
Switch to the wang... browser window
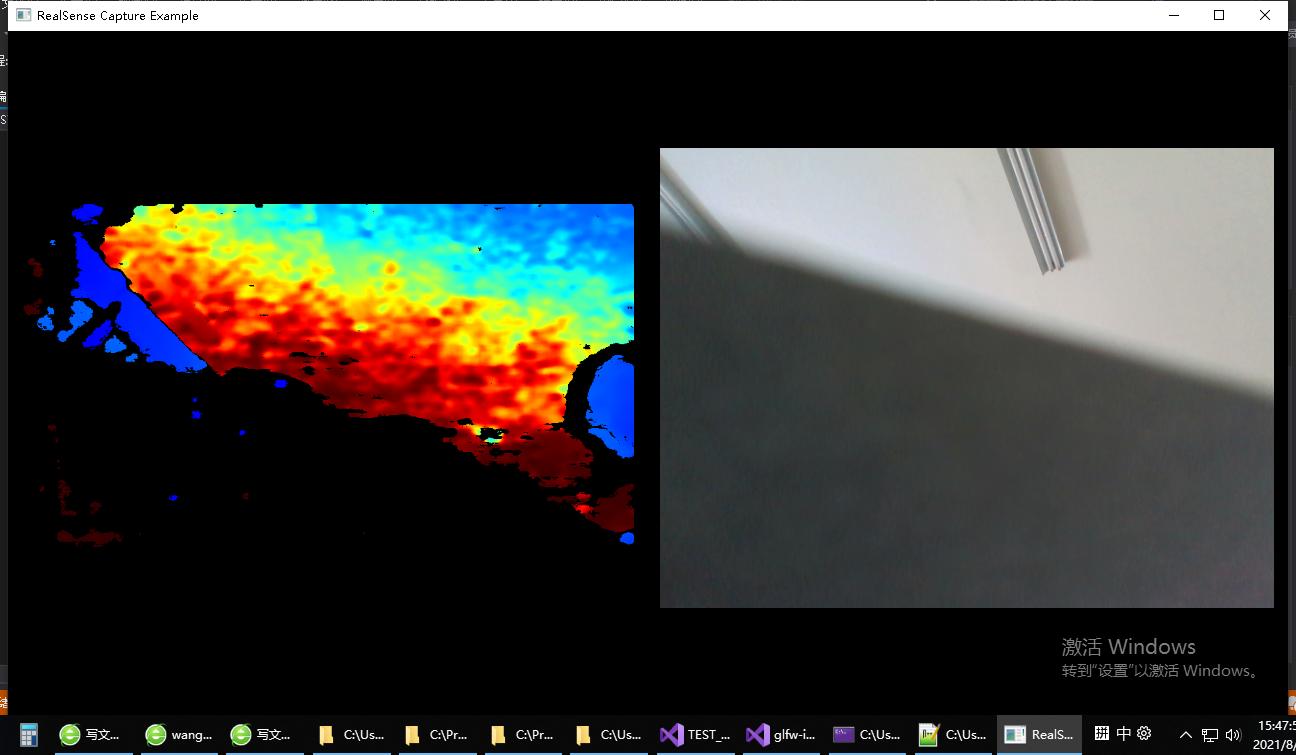click(178, 734)
